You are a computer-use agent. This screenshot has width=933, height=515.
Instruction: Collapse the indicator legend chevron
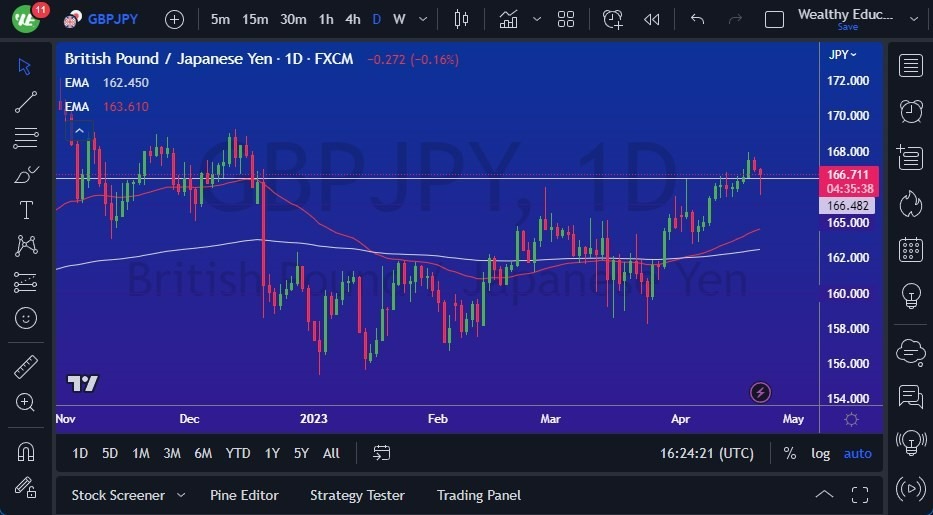click(x=80, y=131)
